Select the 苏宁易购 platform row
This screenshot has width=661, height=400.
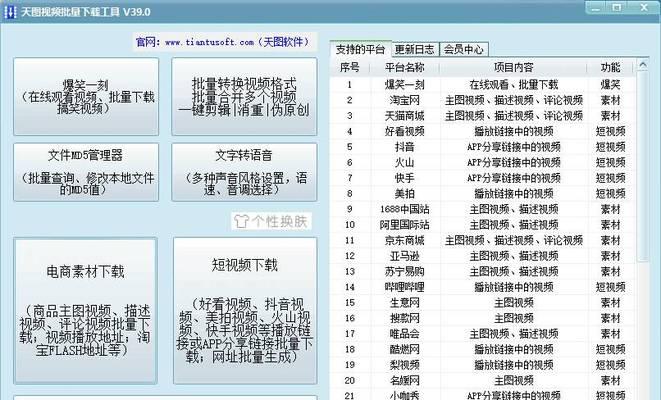tap(483, 272)
